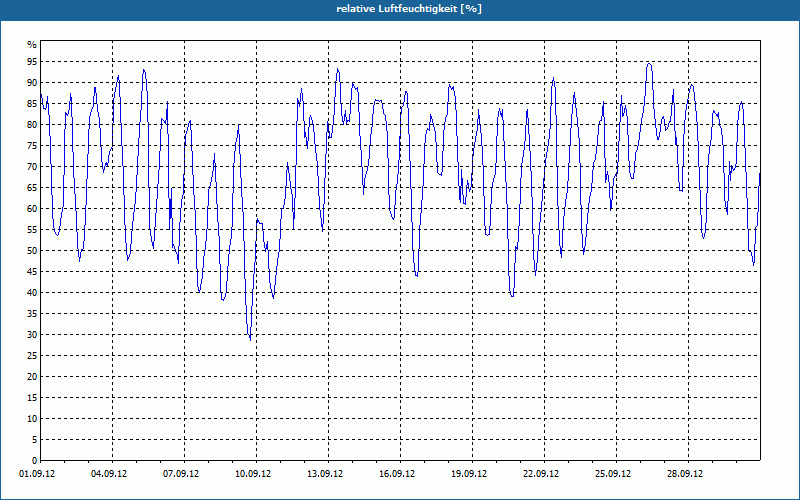800x500 pixels.
Task: Select the date label '28.09.12'
Action: point(685,474)
